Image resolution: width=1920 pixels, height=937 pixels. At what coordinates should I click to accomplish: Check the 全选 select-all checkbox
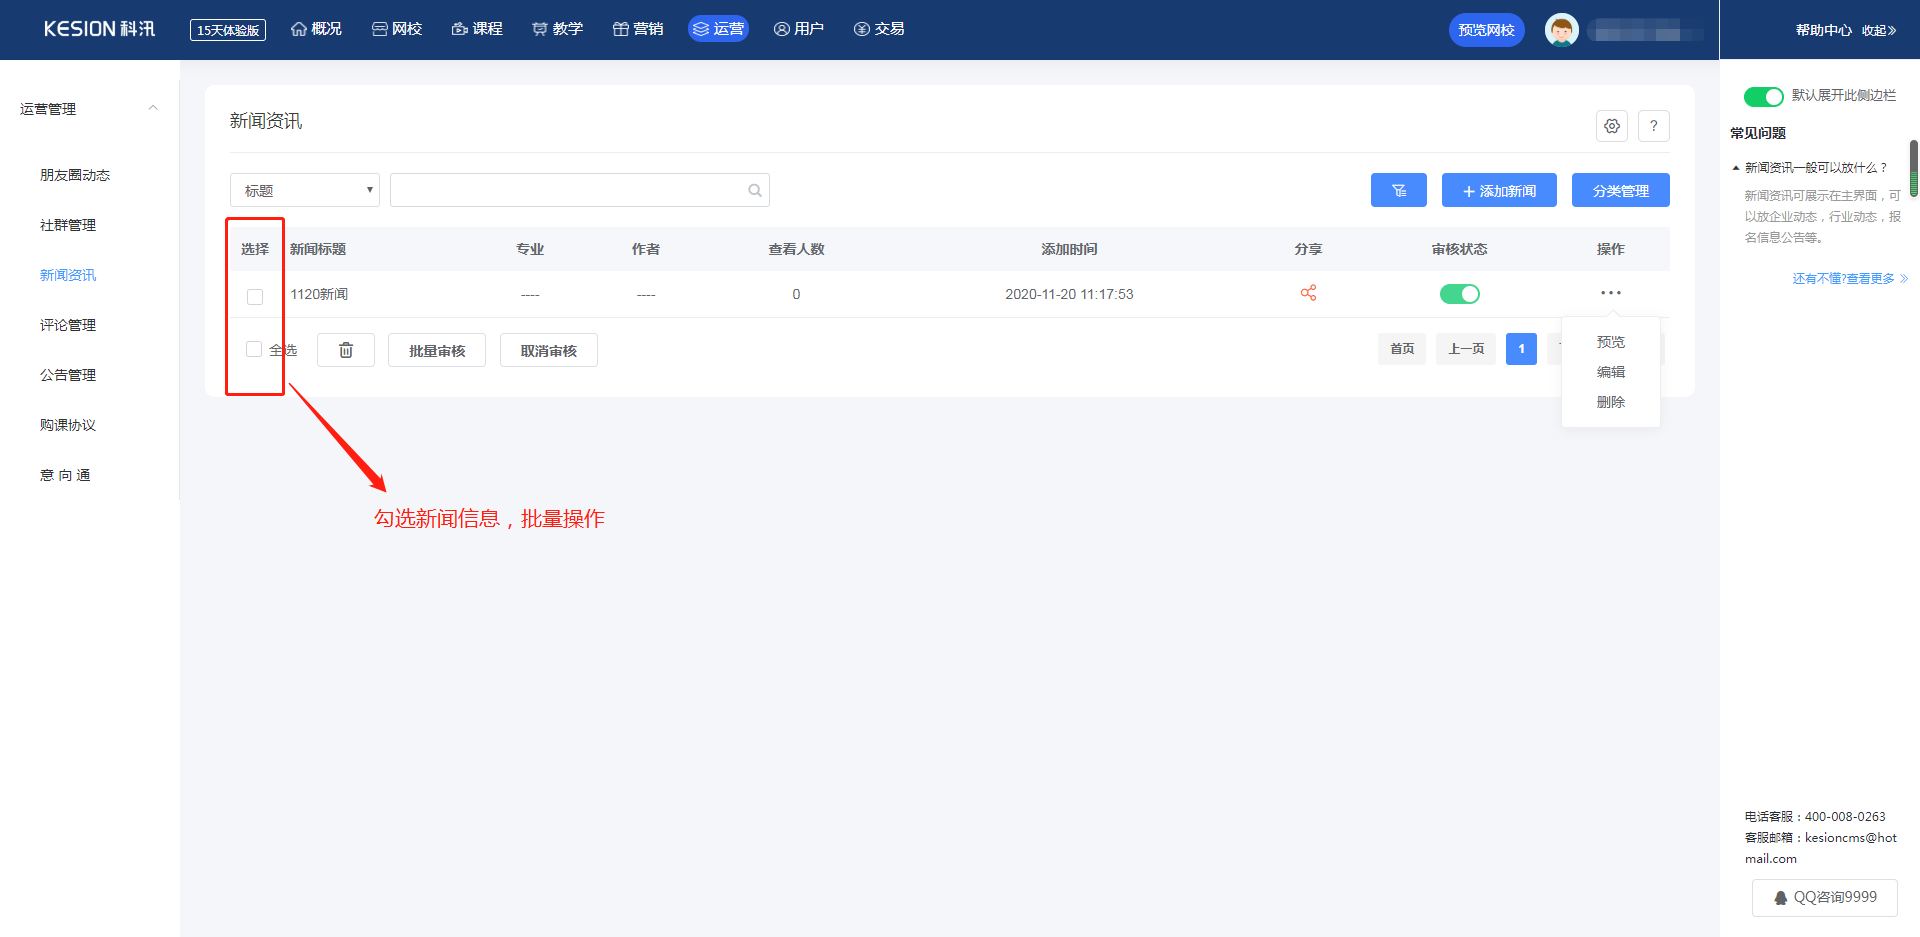(254, 349)
